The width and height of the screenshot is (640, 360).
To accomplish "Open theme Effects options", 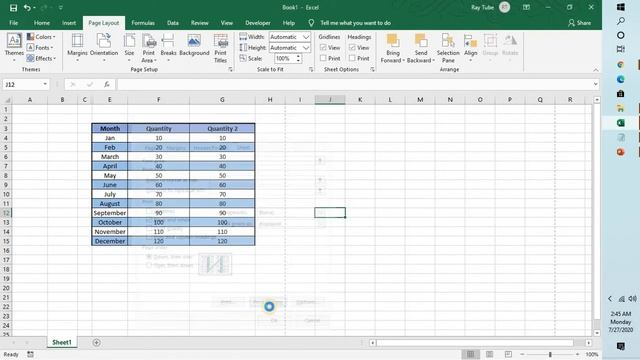I will coord(41,58).
